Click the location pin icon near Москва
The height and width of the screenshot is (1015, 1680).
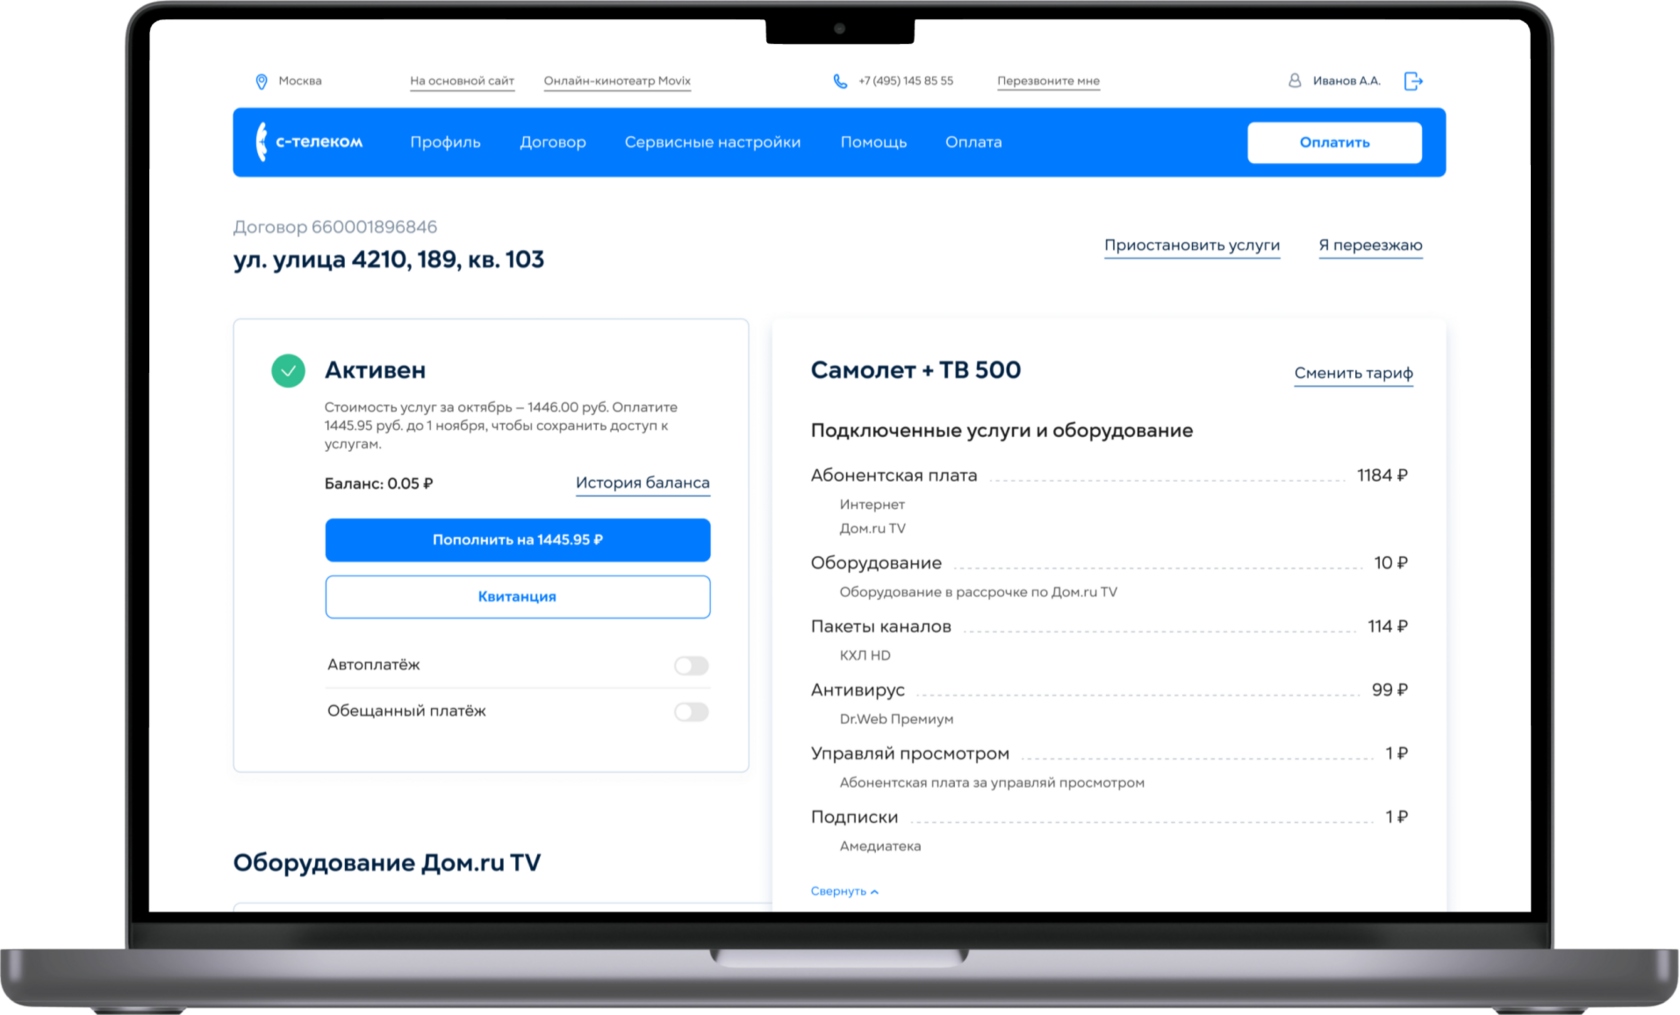pos(261,81)
